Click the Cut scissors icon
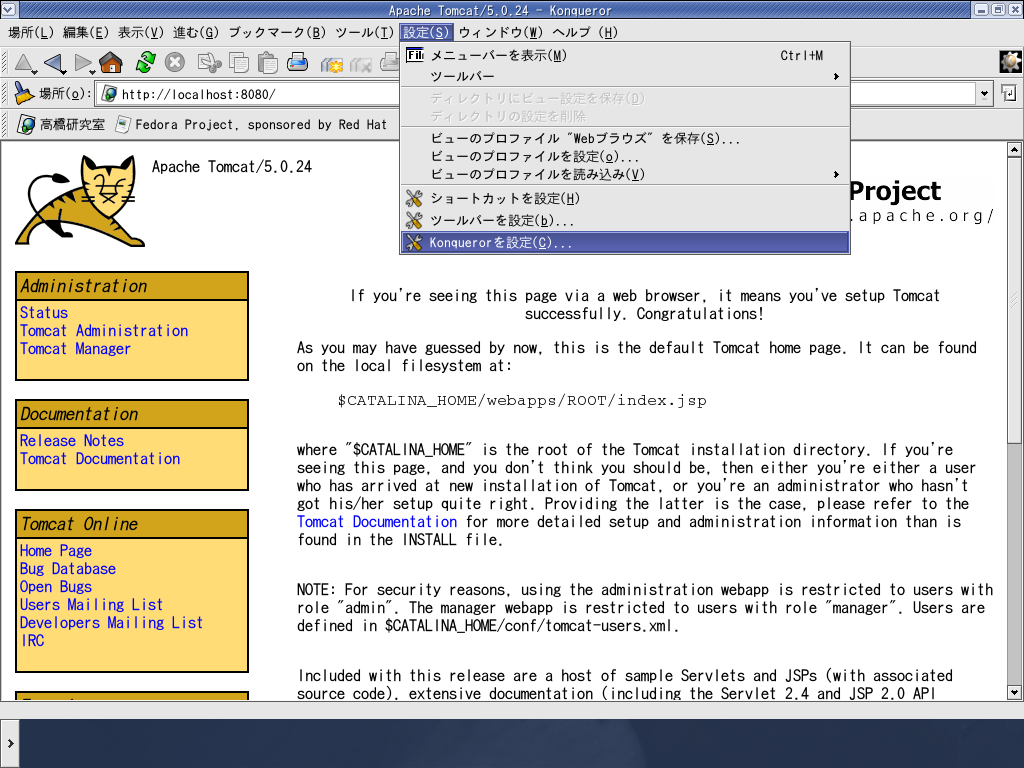This screenshot has width=1024, height=768. 209,63
